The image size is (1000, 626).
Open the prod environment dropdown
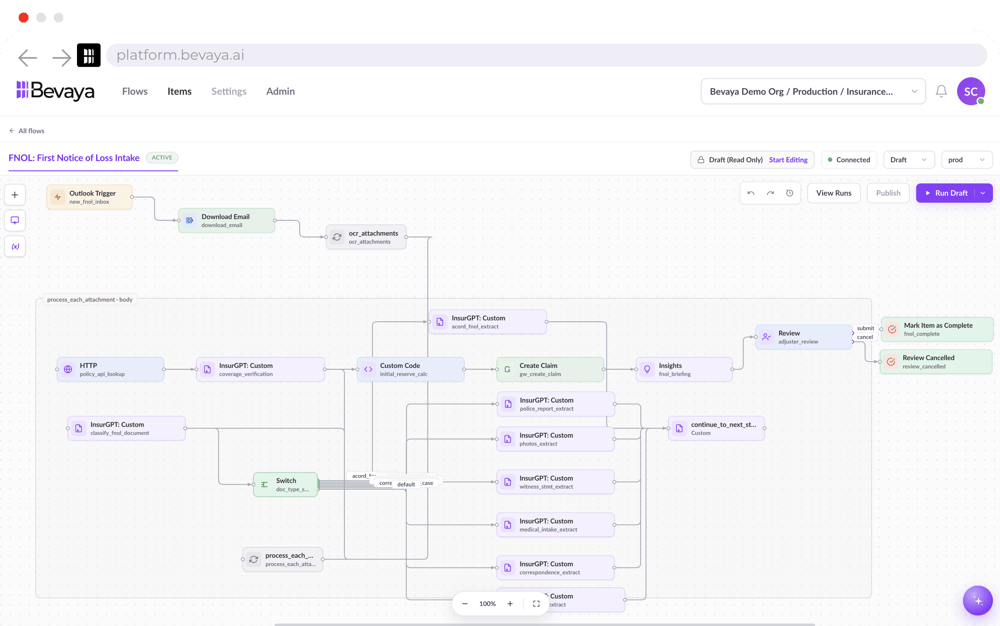(966, 160)
